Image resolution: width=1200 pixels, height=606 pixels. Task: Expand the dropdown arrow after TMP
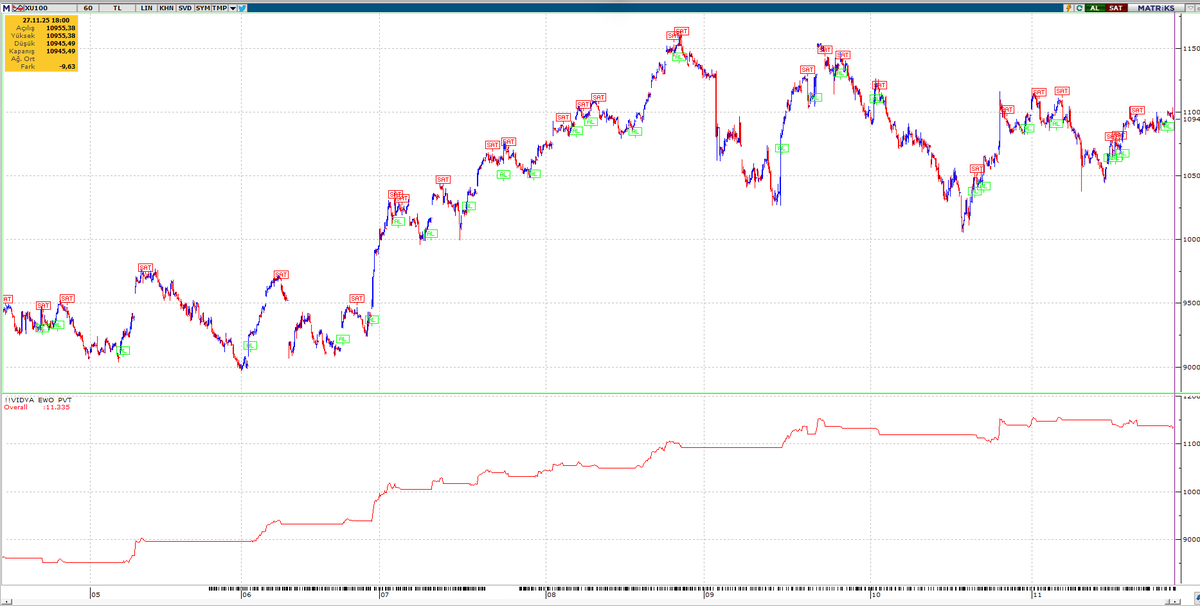(x=233, y=8)
